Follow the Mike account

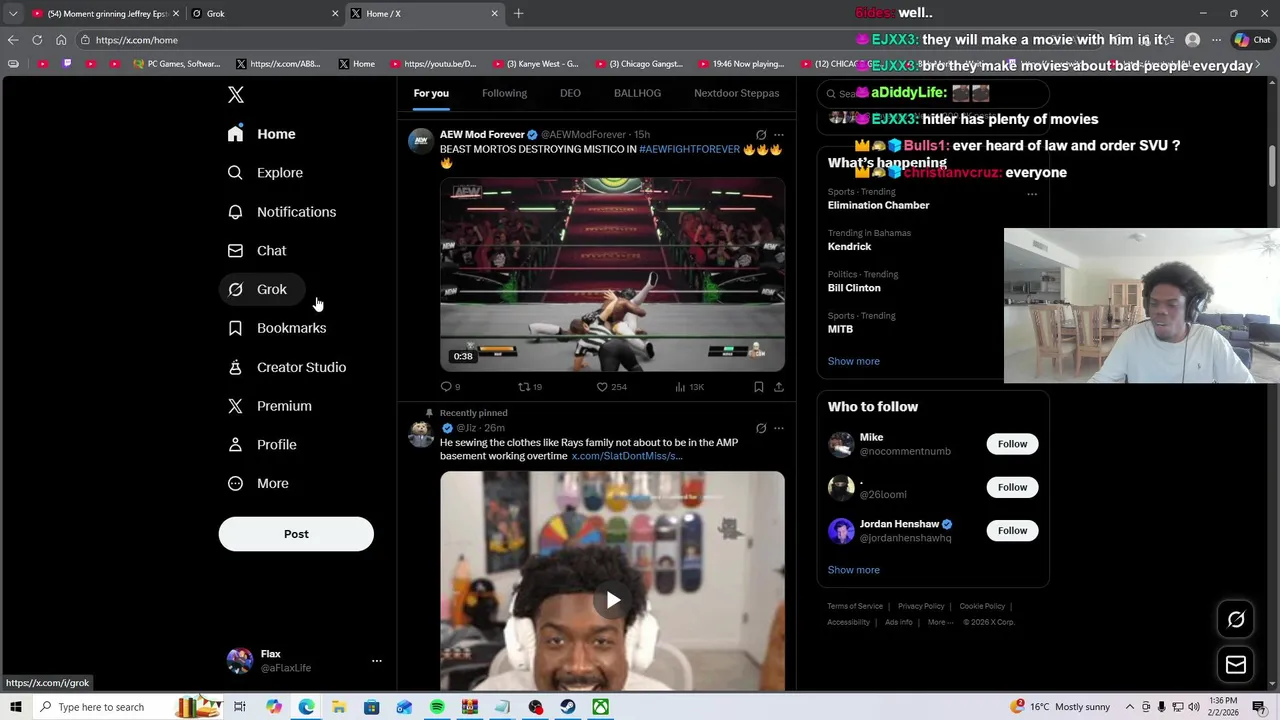(x=1012, y=444)
